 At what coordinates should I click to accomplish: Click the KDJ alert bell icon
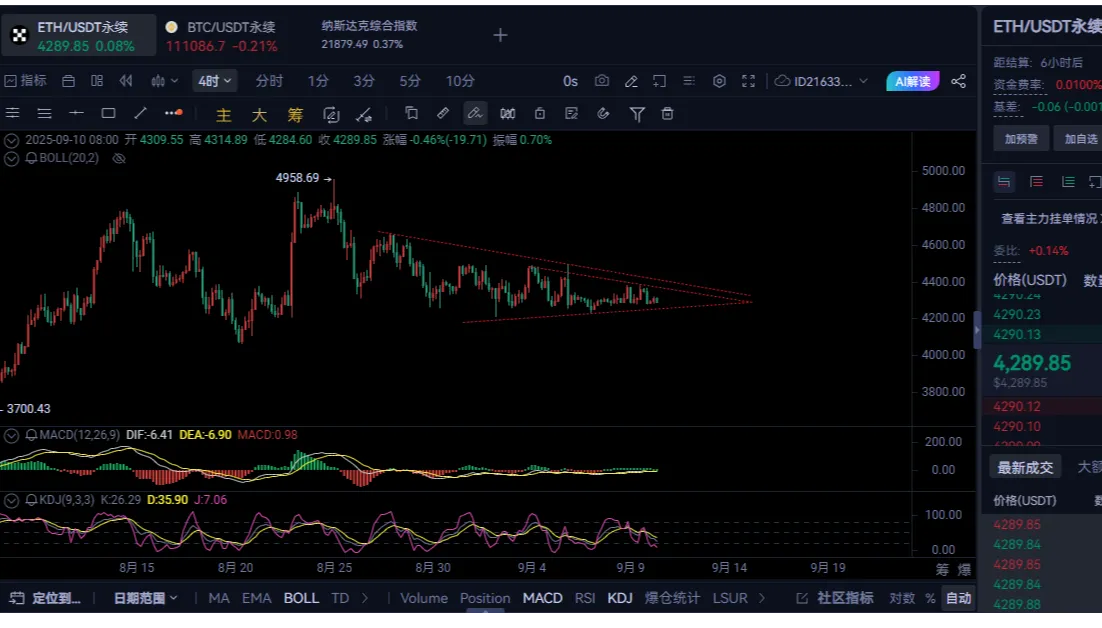32,500
